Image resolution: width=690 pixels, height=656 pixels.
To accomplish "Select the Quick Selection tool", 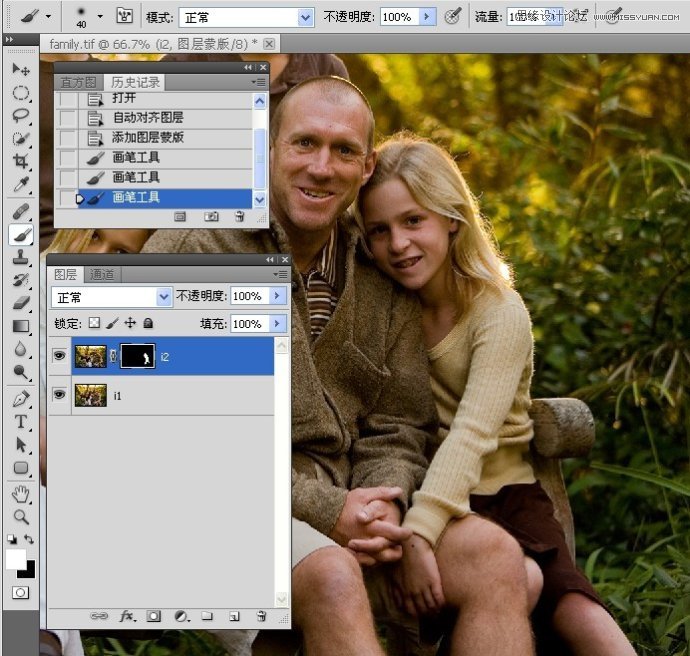I will 21,139.
